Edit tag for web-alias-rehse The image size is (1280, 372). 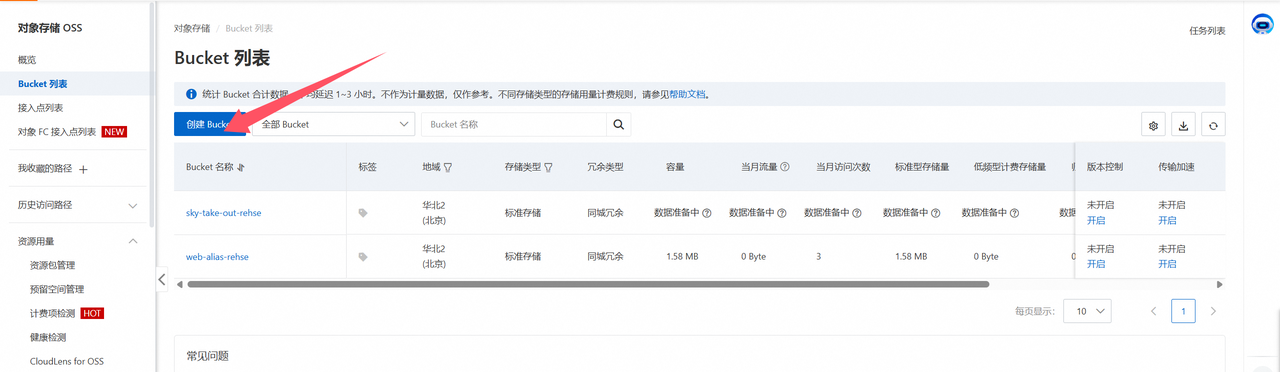[x=363, y=257]
